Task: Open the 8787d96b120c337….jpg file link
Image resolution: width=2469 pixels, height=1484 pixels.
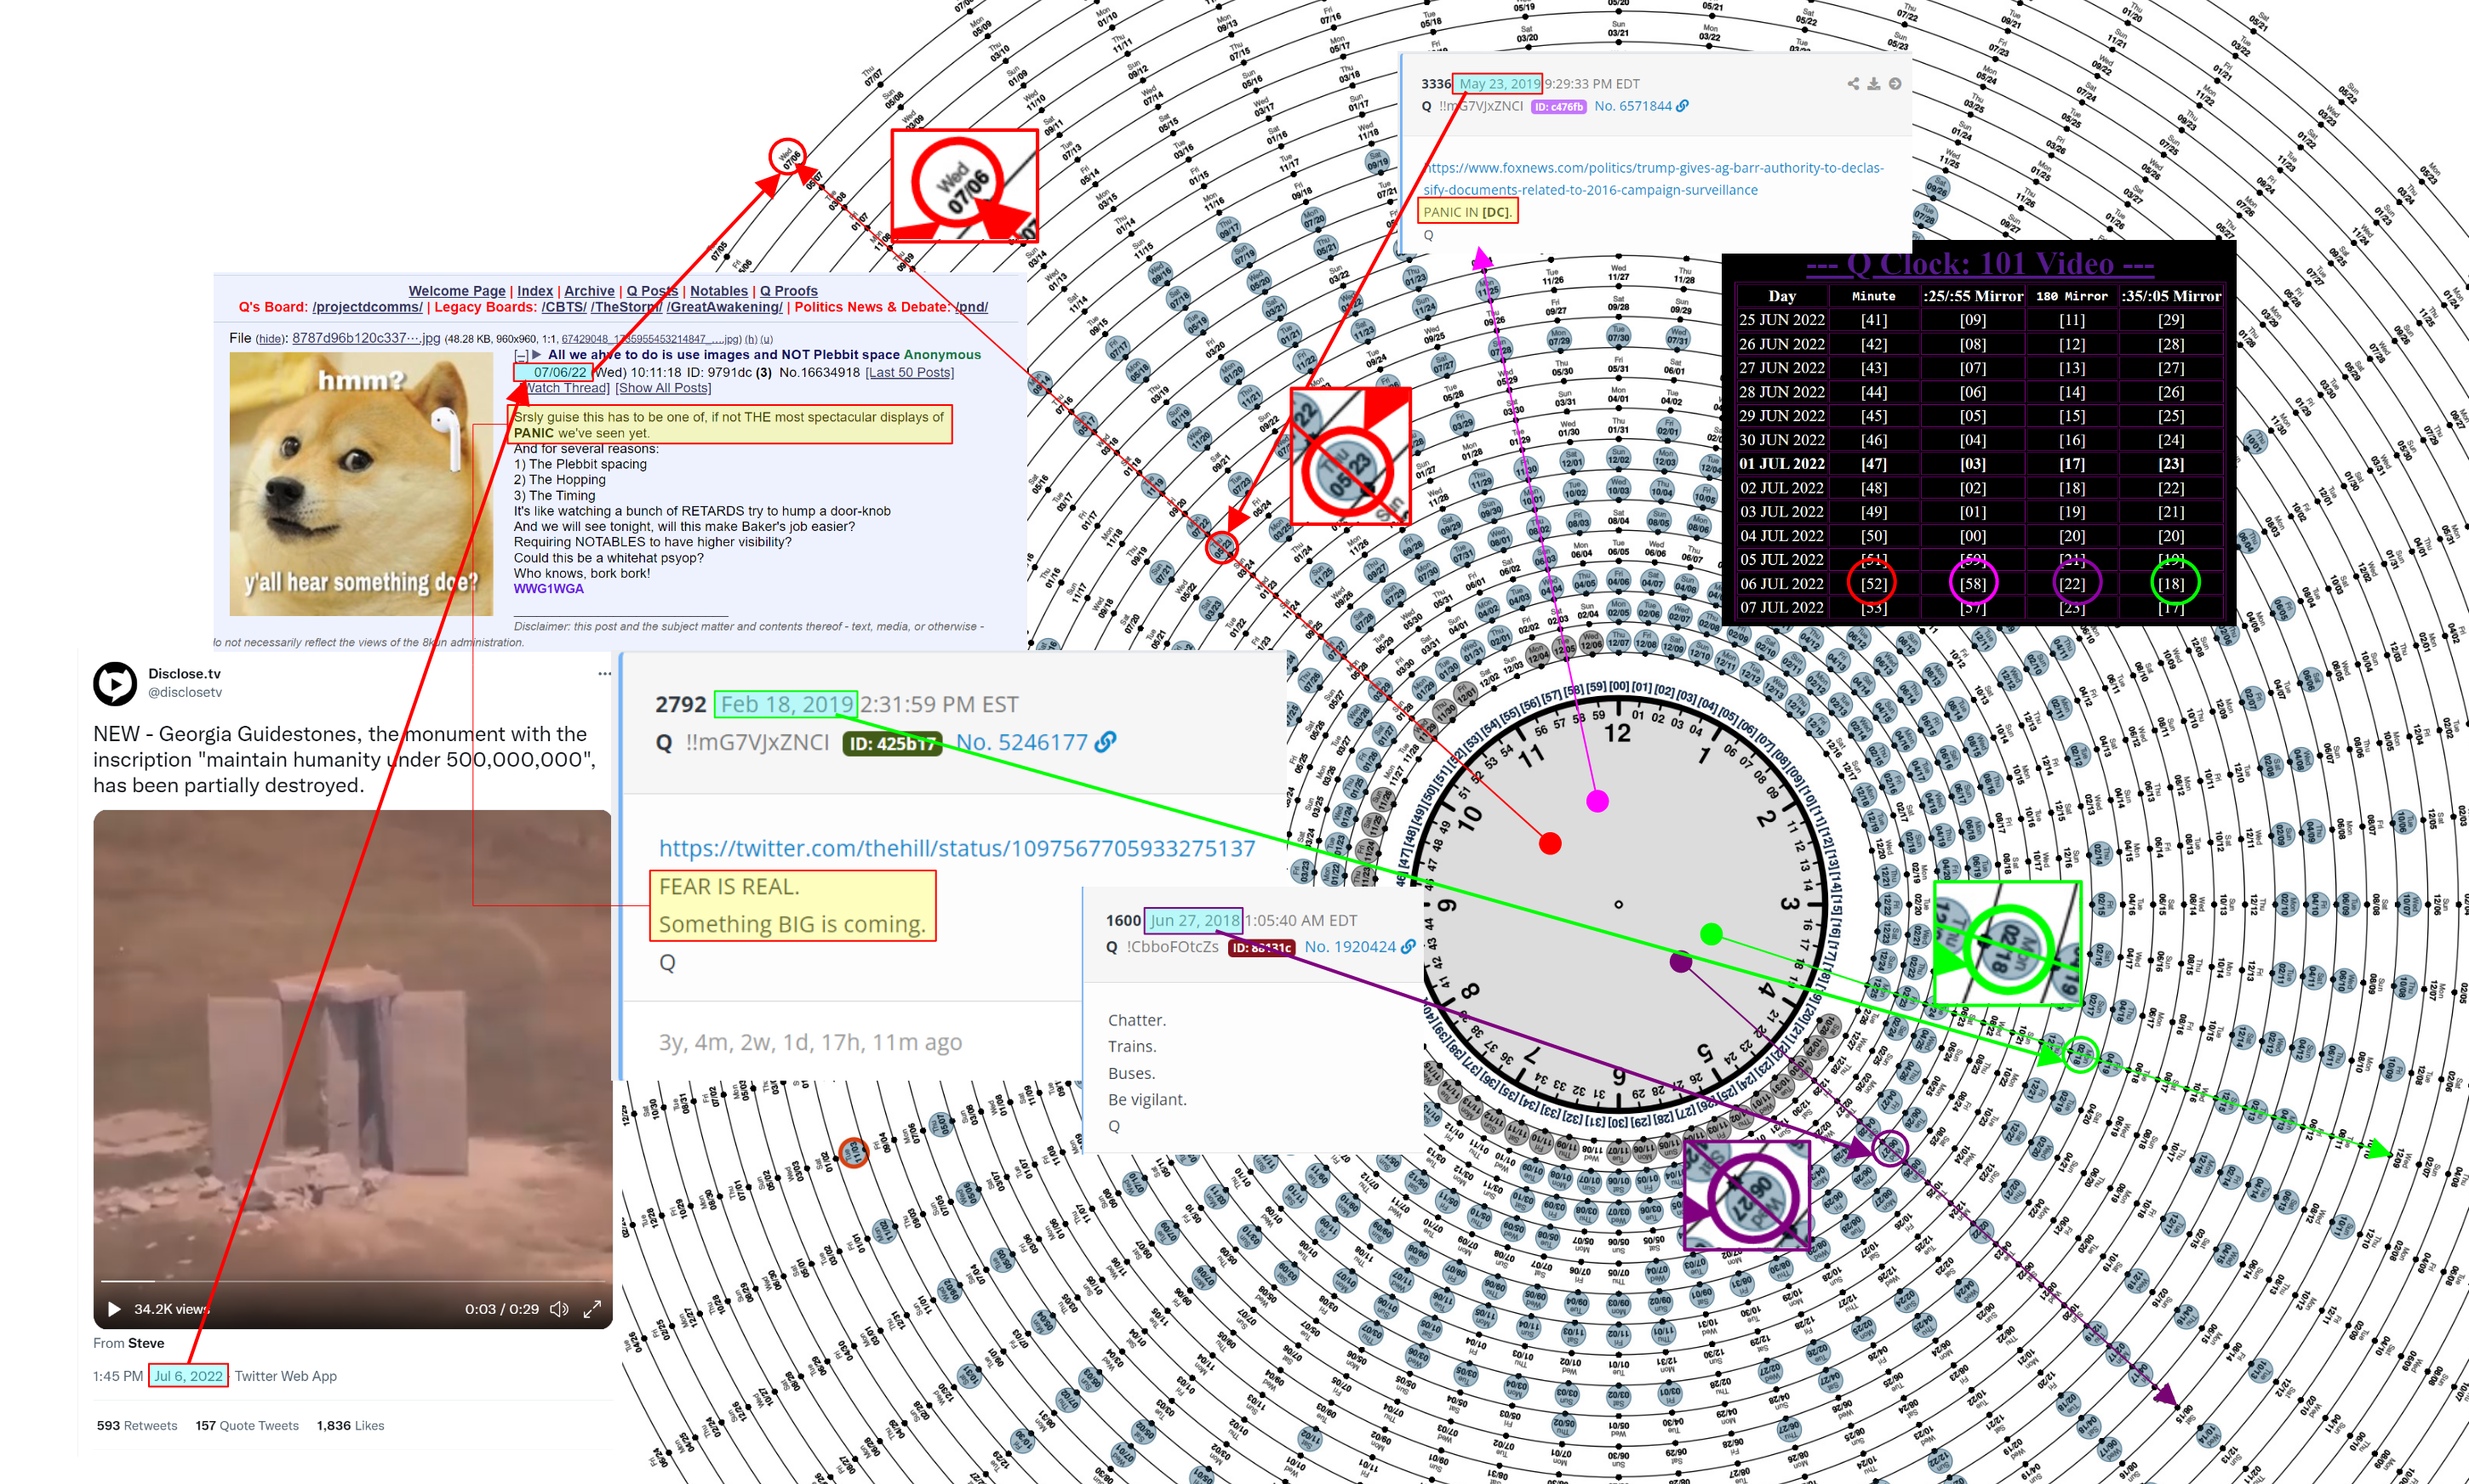Action: coord(366,338)
